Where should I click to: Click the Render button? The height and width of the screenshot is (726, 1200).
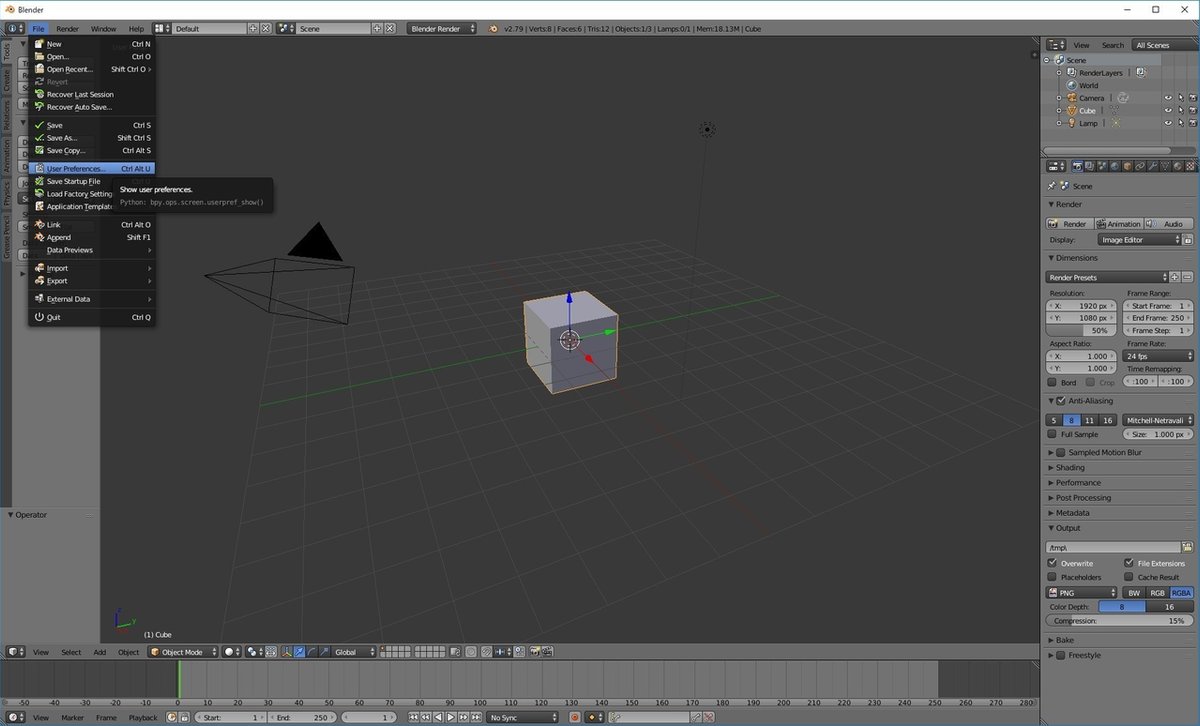[x=1069, y=224]
